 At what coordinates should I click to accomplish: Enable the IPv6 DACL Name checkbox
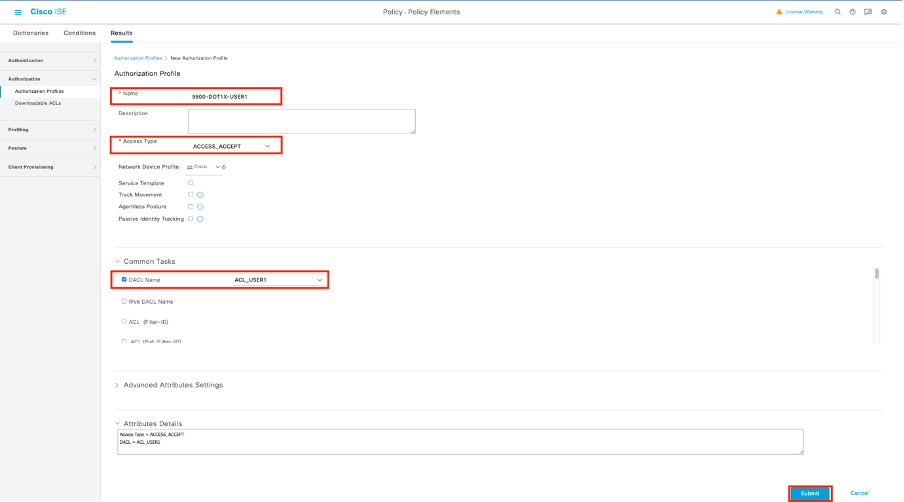(124, 301)
